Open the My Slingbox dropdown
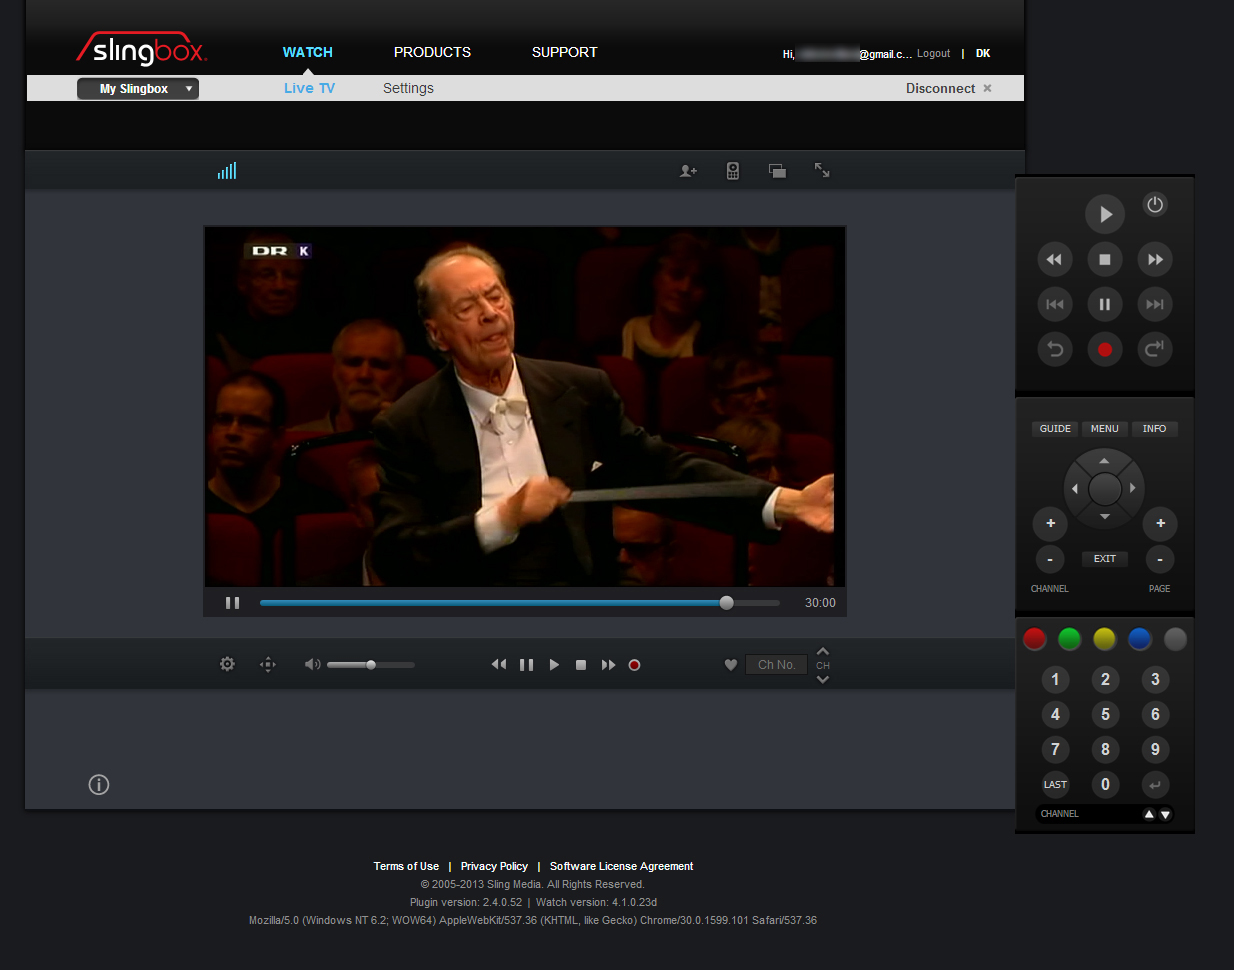 138,89
